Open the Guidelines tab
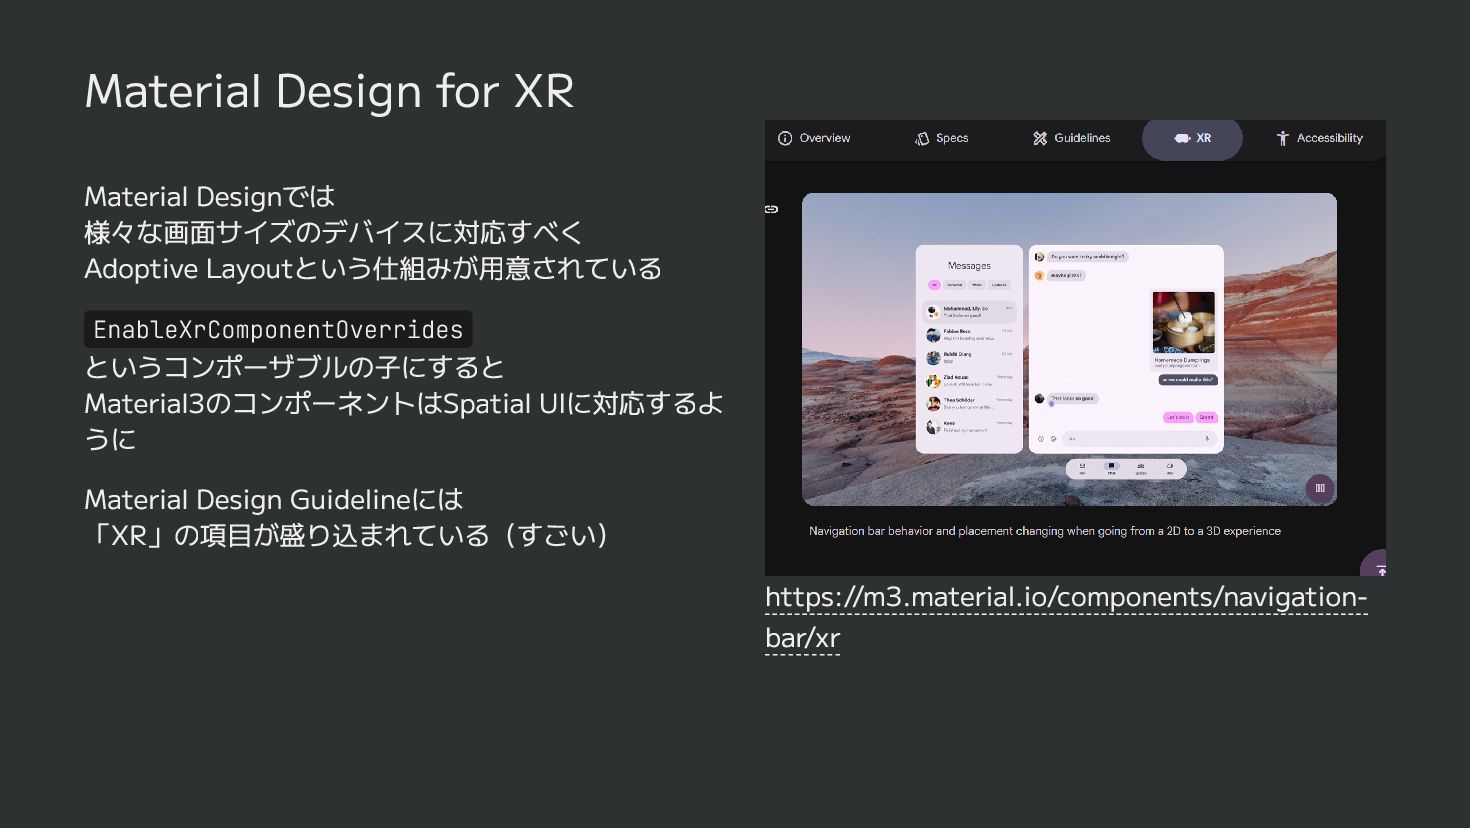This screenshot has height=828, width=1470. coord(1071,138)
